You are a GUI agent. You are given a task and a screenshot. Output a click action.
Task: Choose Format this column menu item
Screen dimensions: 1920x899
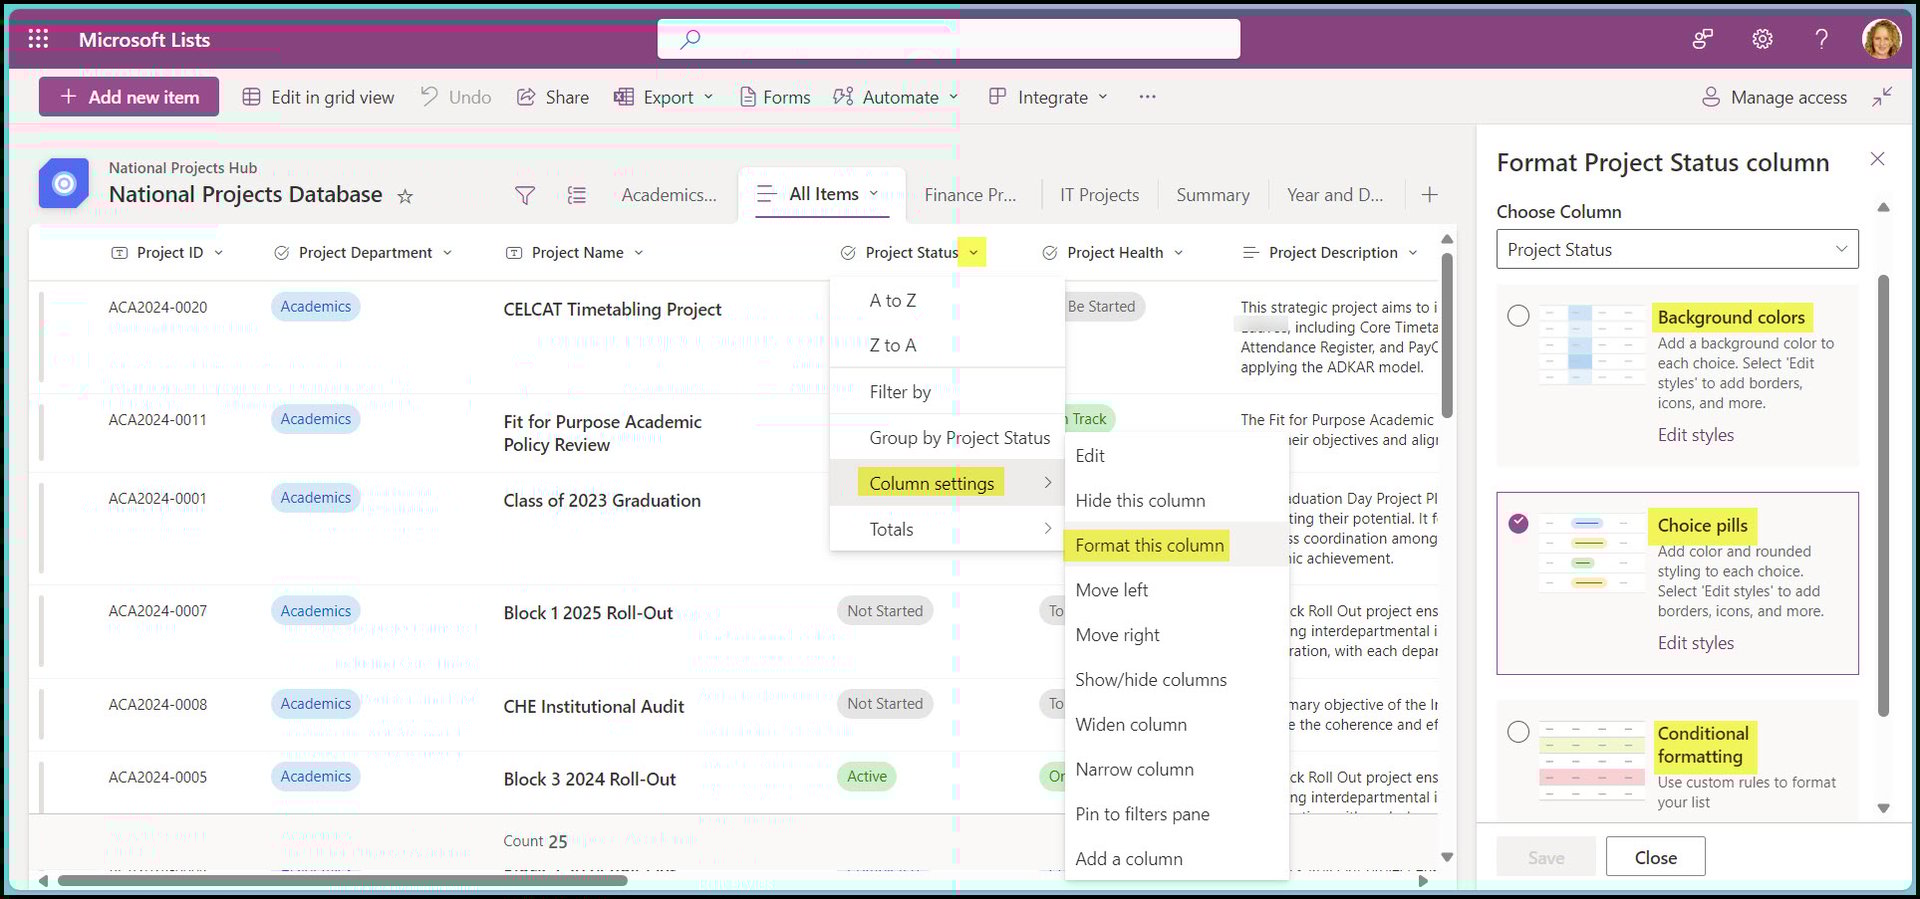[x=1149, y=545]
